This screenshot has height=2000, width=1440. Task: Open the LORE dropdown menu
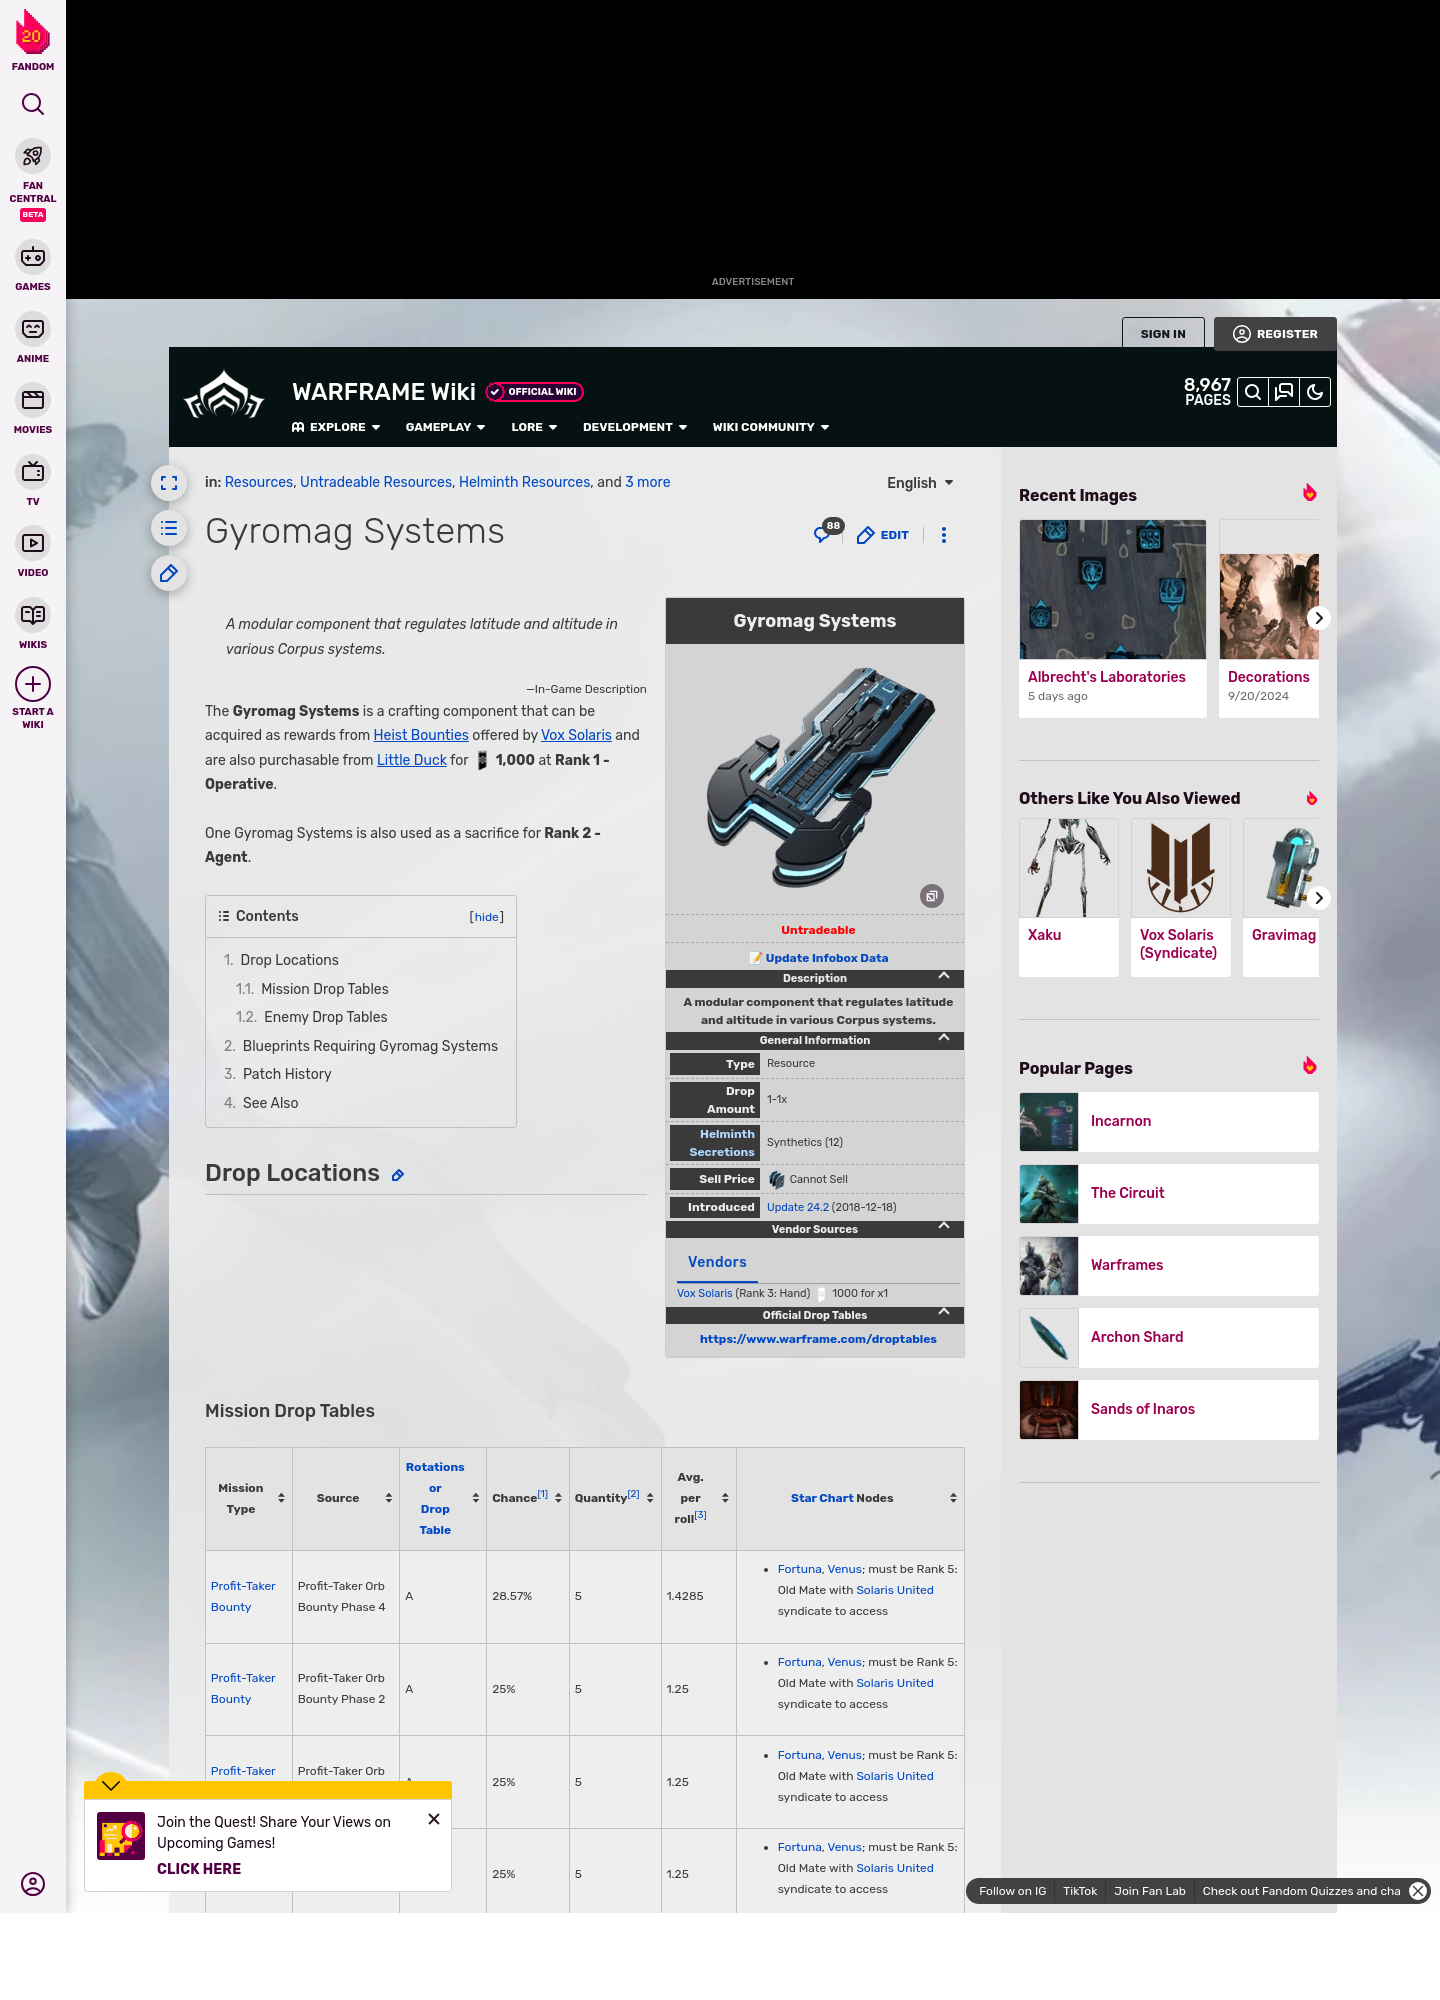point(534,427)
